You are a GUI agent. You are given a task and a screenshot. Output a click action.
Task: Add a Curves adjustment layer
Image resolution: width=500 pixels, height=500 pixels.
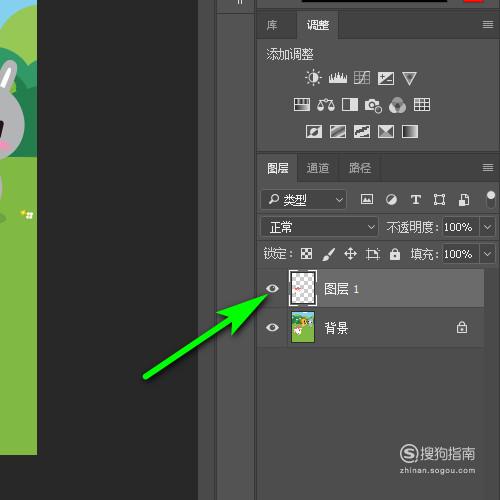point(362,78)
